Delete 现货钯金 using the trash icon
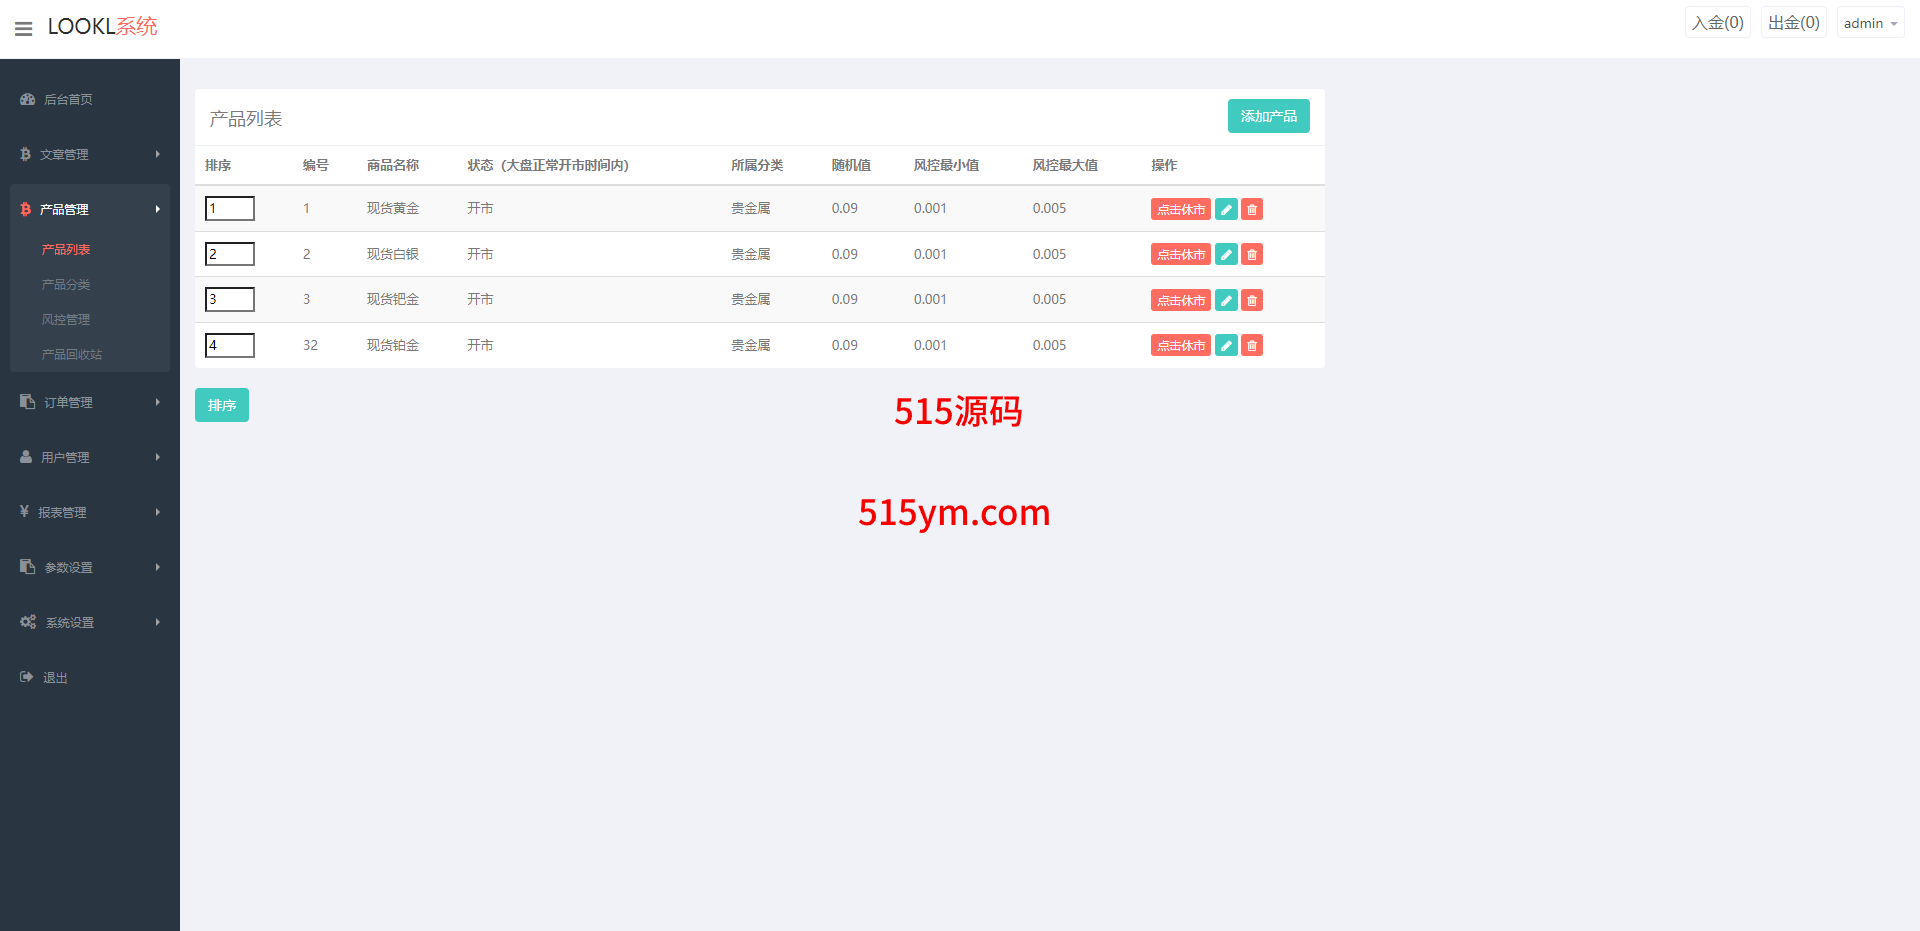1920x931 pixels. click(1252, 300)
